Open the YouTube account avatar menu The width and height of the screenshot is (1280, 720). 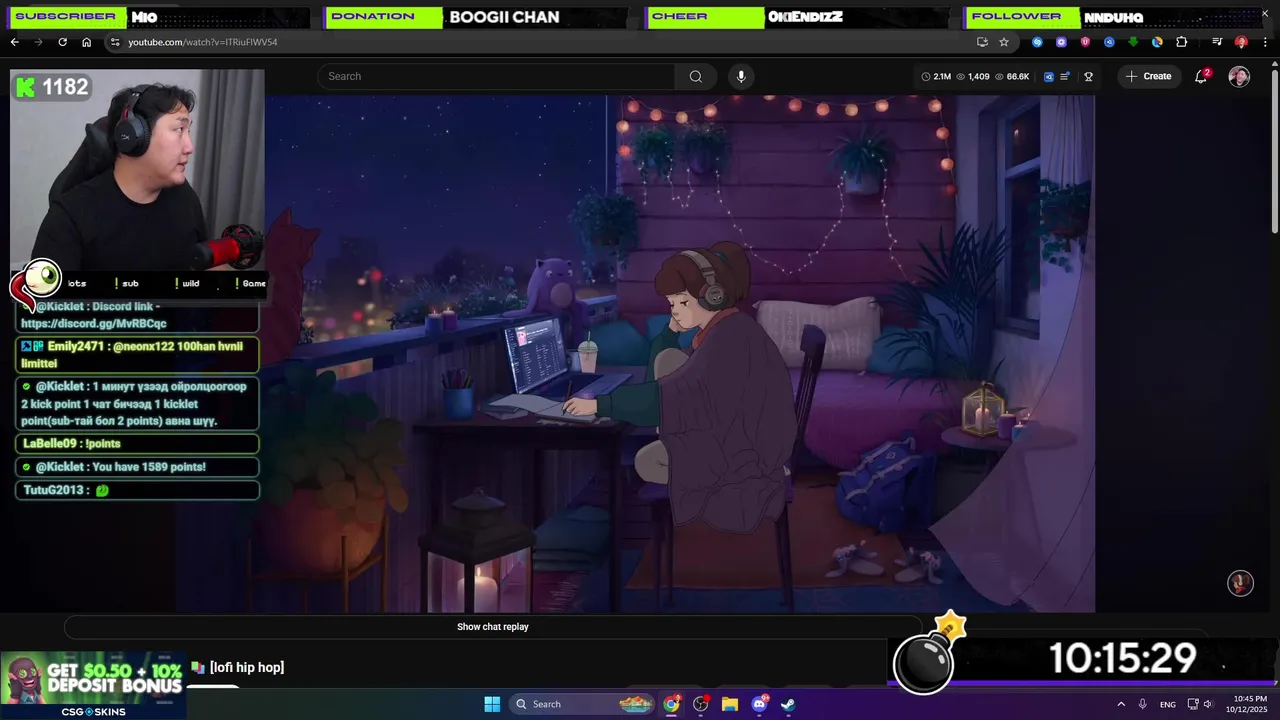tap(1239, 76)
